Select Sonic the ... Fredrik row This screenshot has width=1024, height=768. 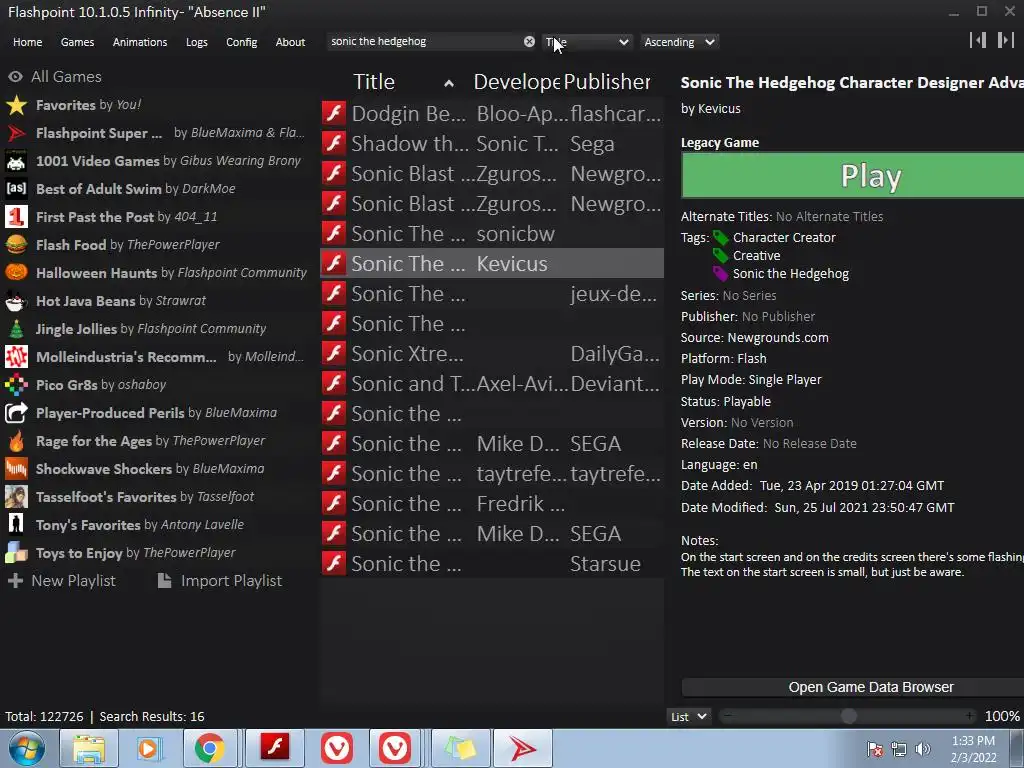click(492, 504)
